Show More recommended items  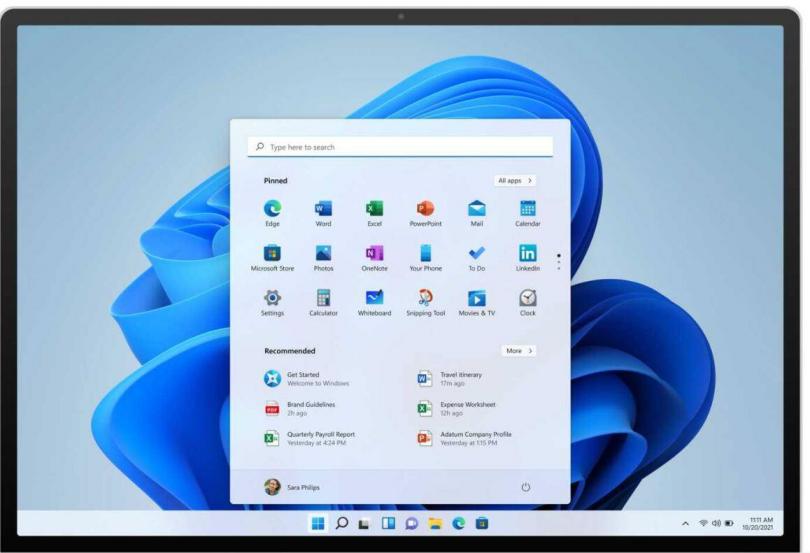(519, 350)
